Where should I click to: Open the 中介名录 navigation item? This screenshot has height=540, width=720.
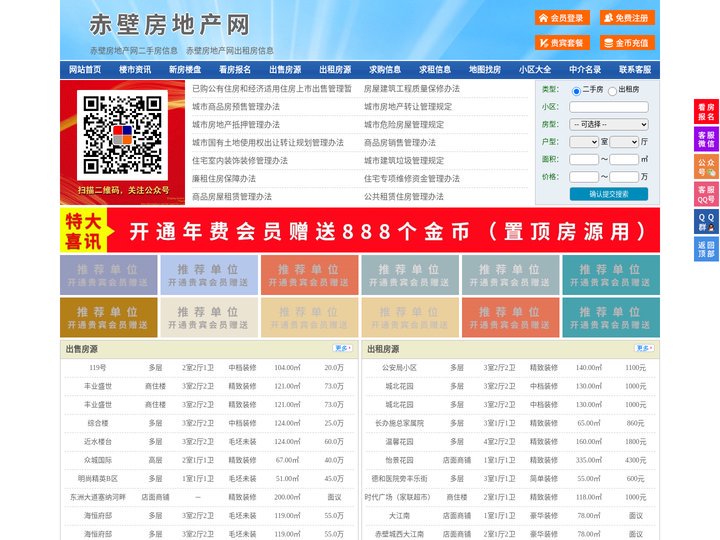(585, 70)
